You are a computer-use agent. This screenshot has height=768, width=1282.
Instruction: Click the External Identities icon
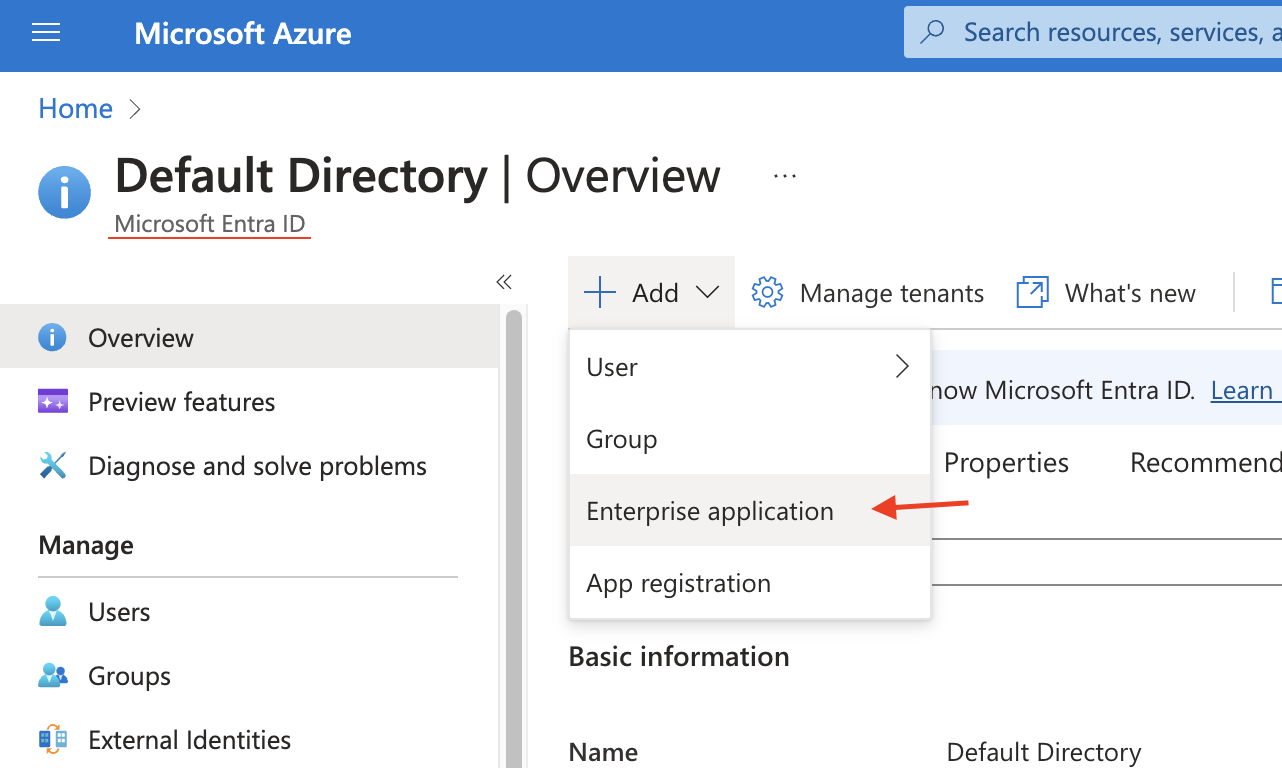coord(52,740)
